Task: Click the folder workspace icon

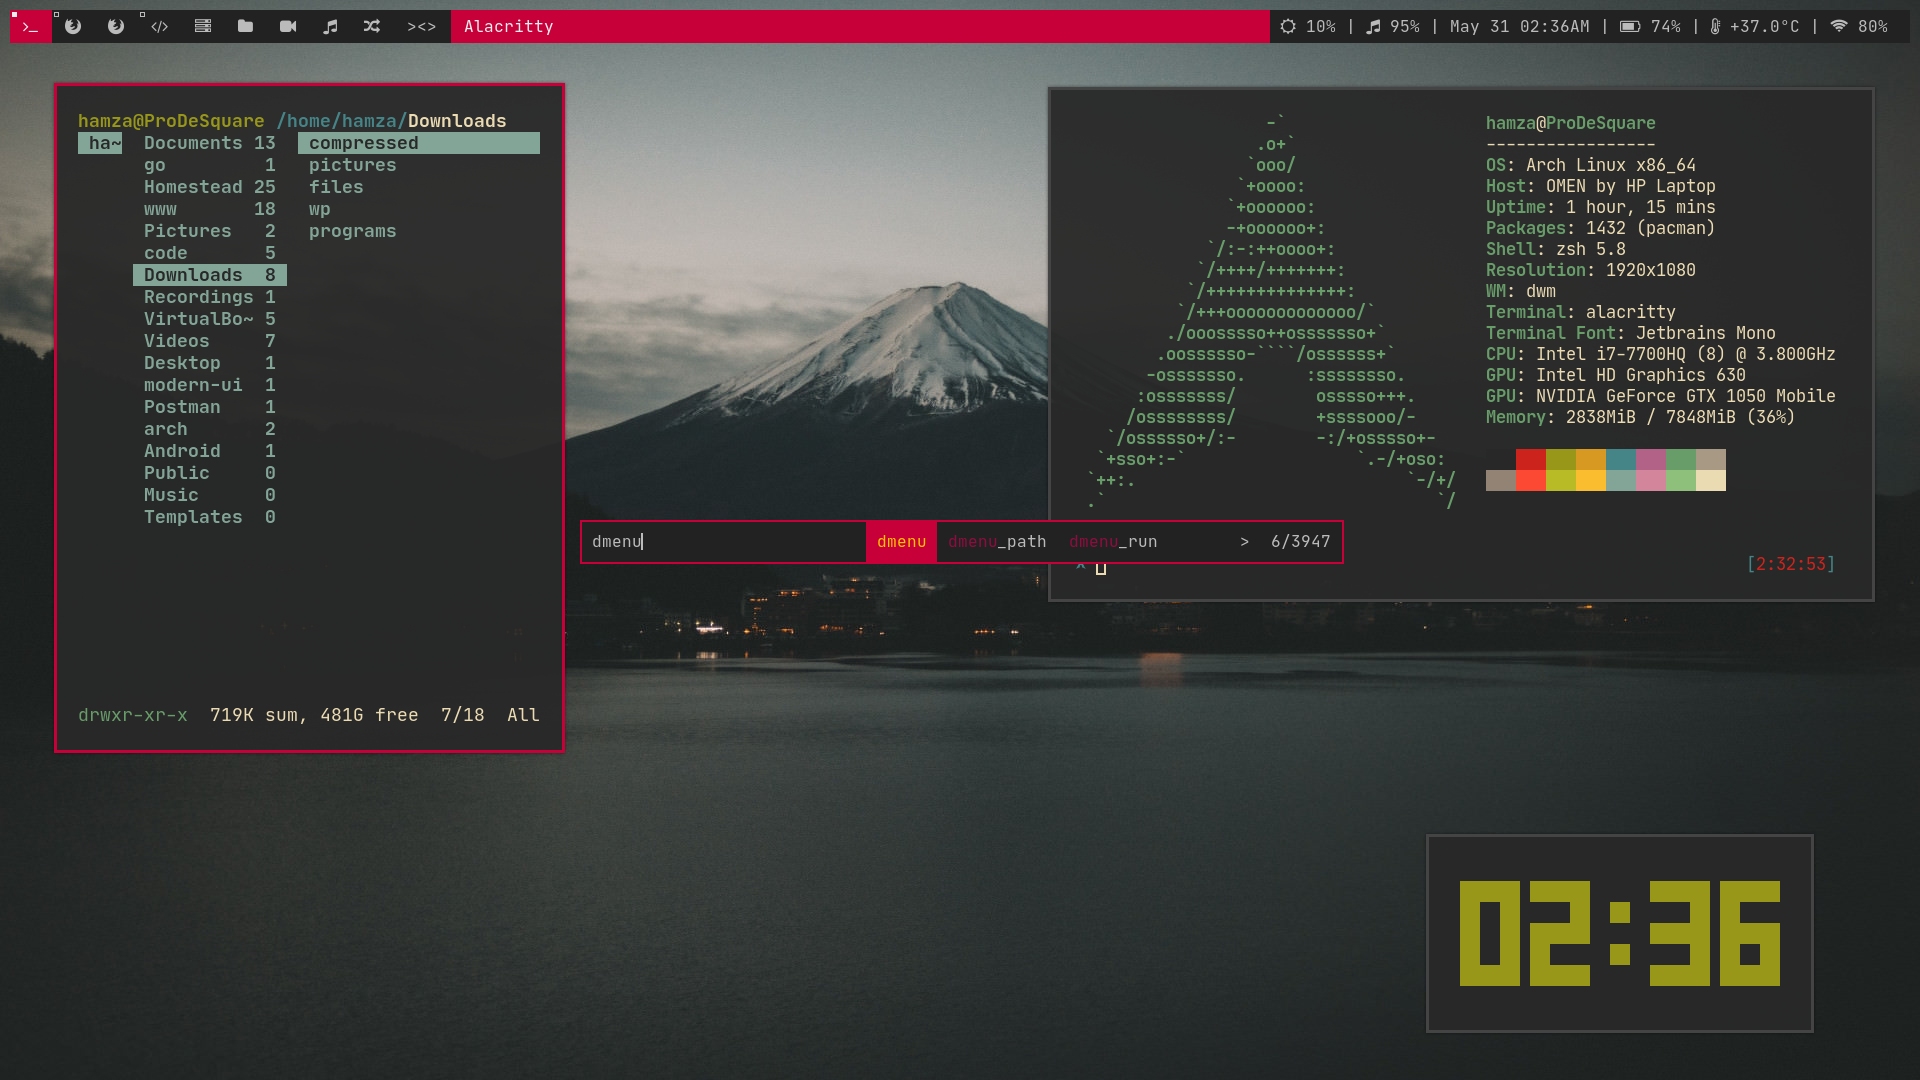Action: (x=245, y=27)
